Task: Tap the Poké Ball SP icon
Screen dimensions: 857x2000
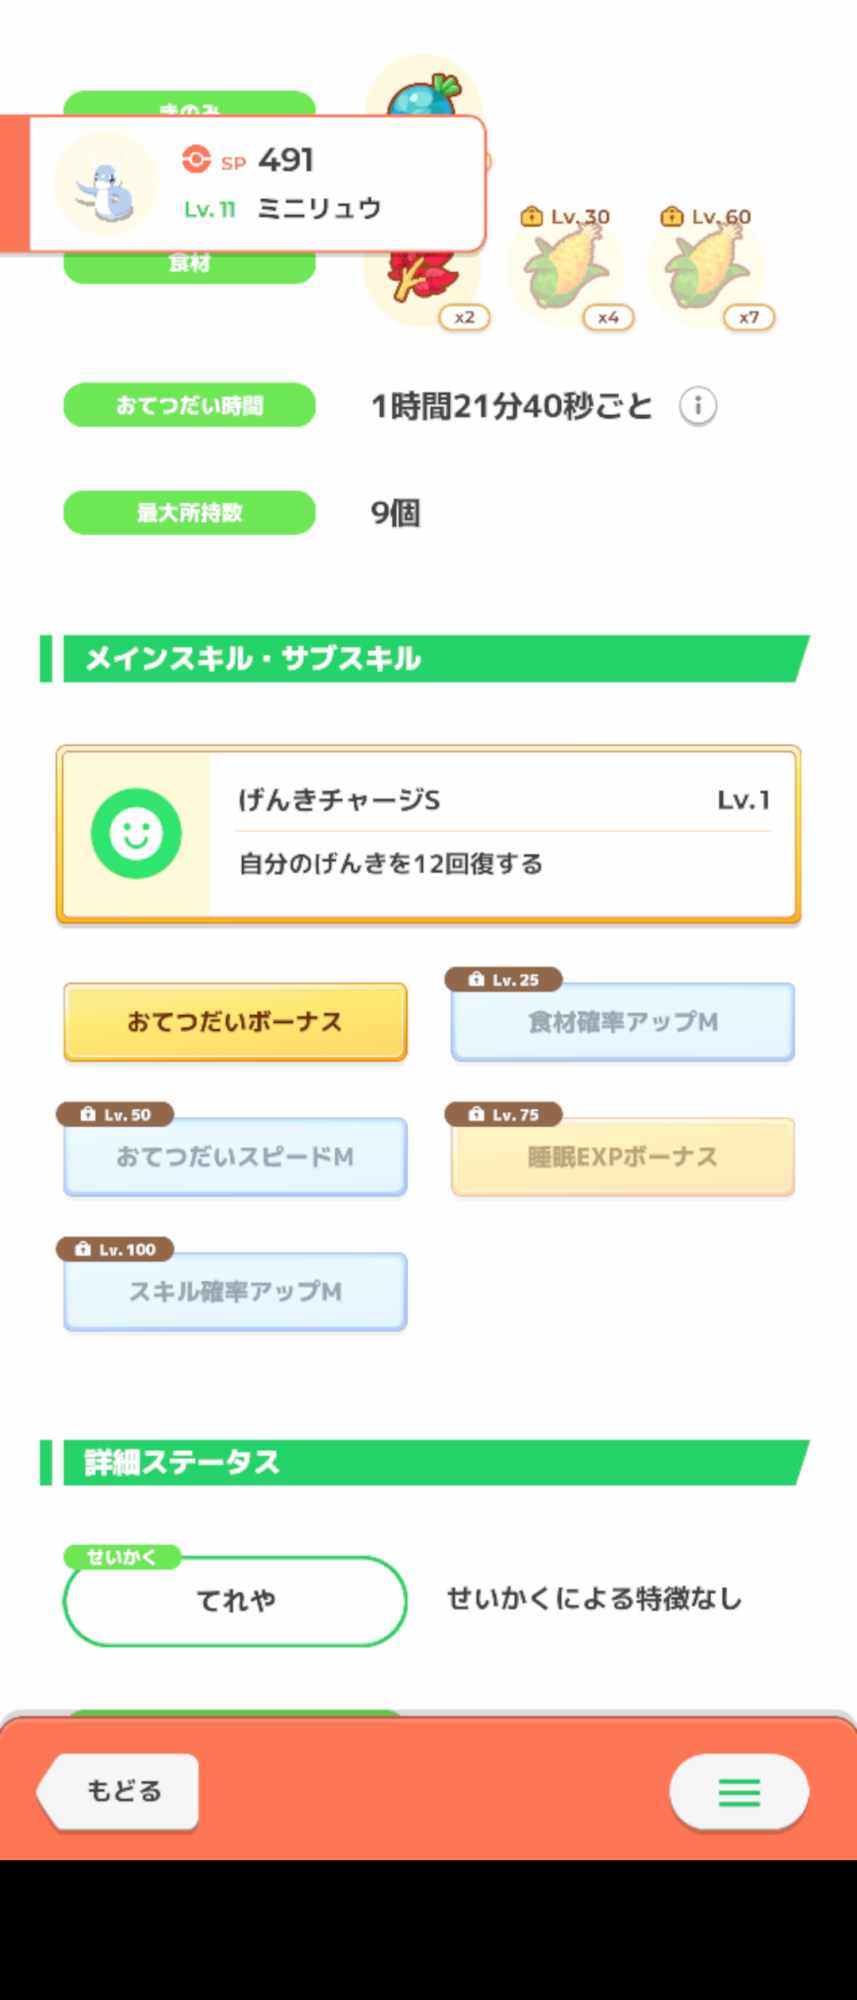Action: point(197,160)
